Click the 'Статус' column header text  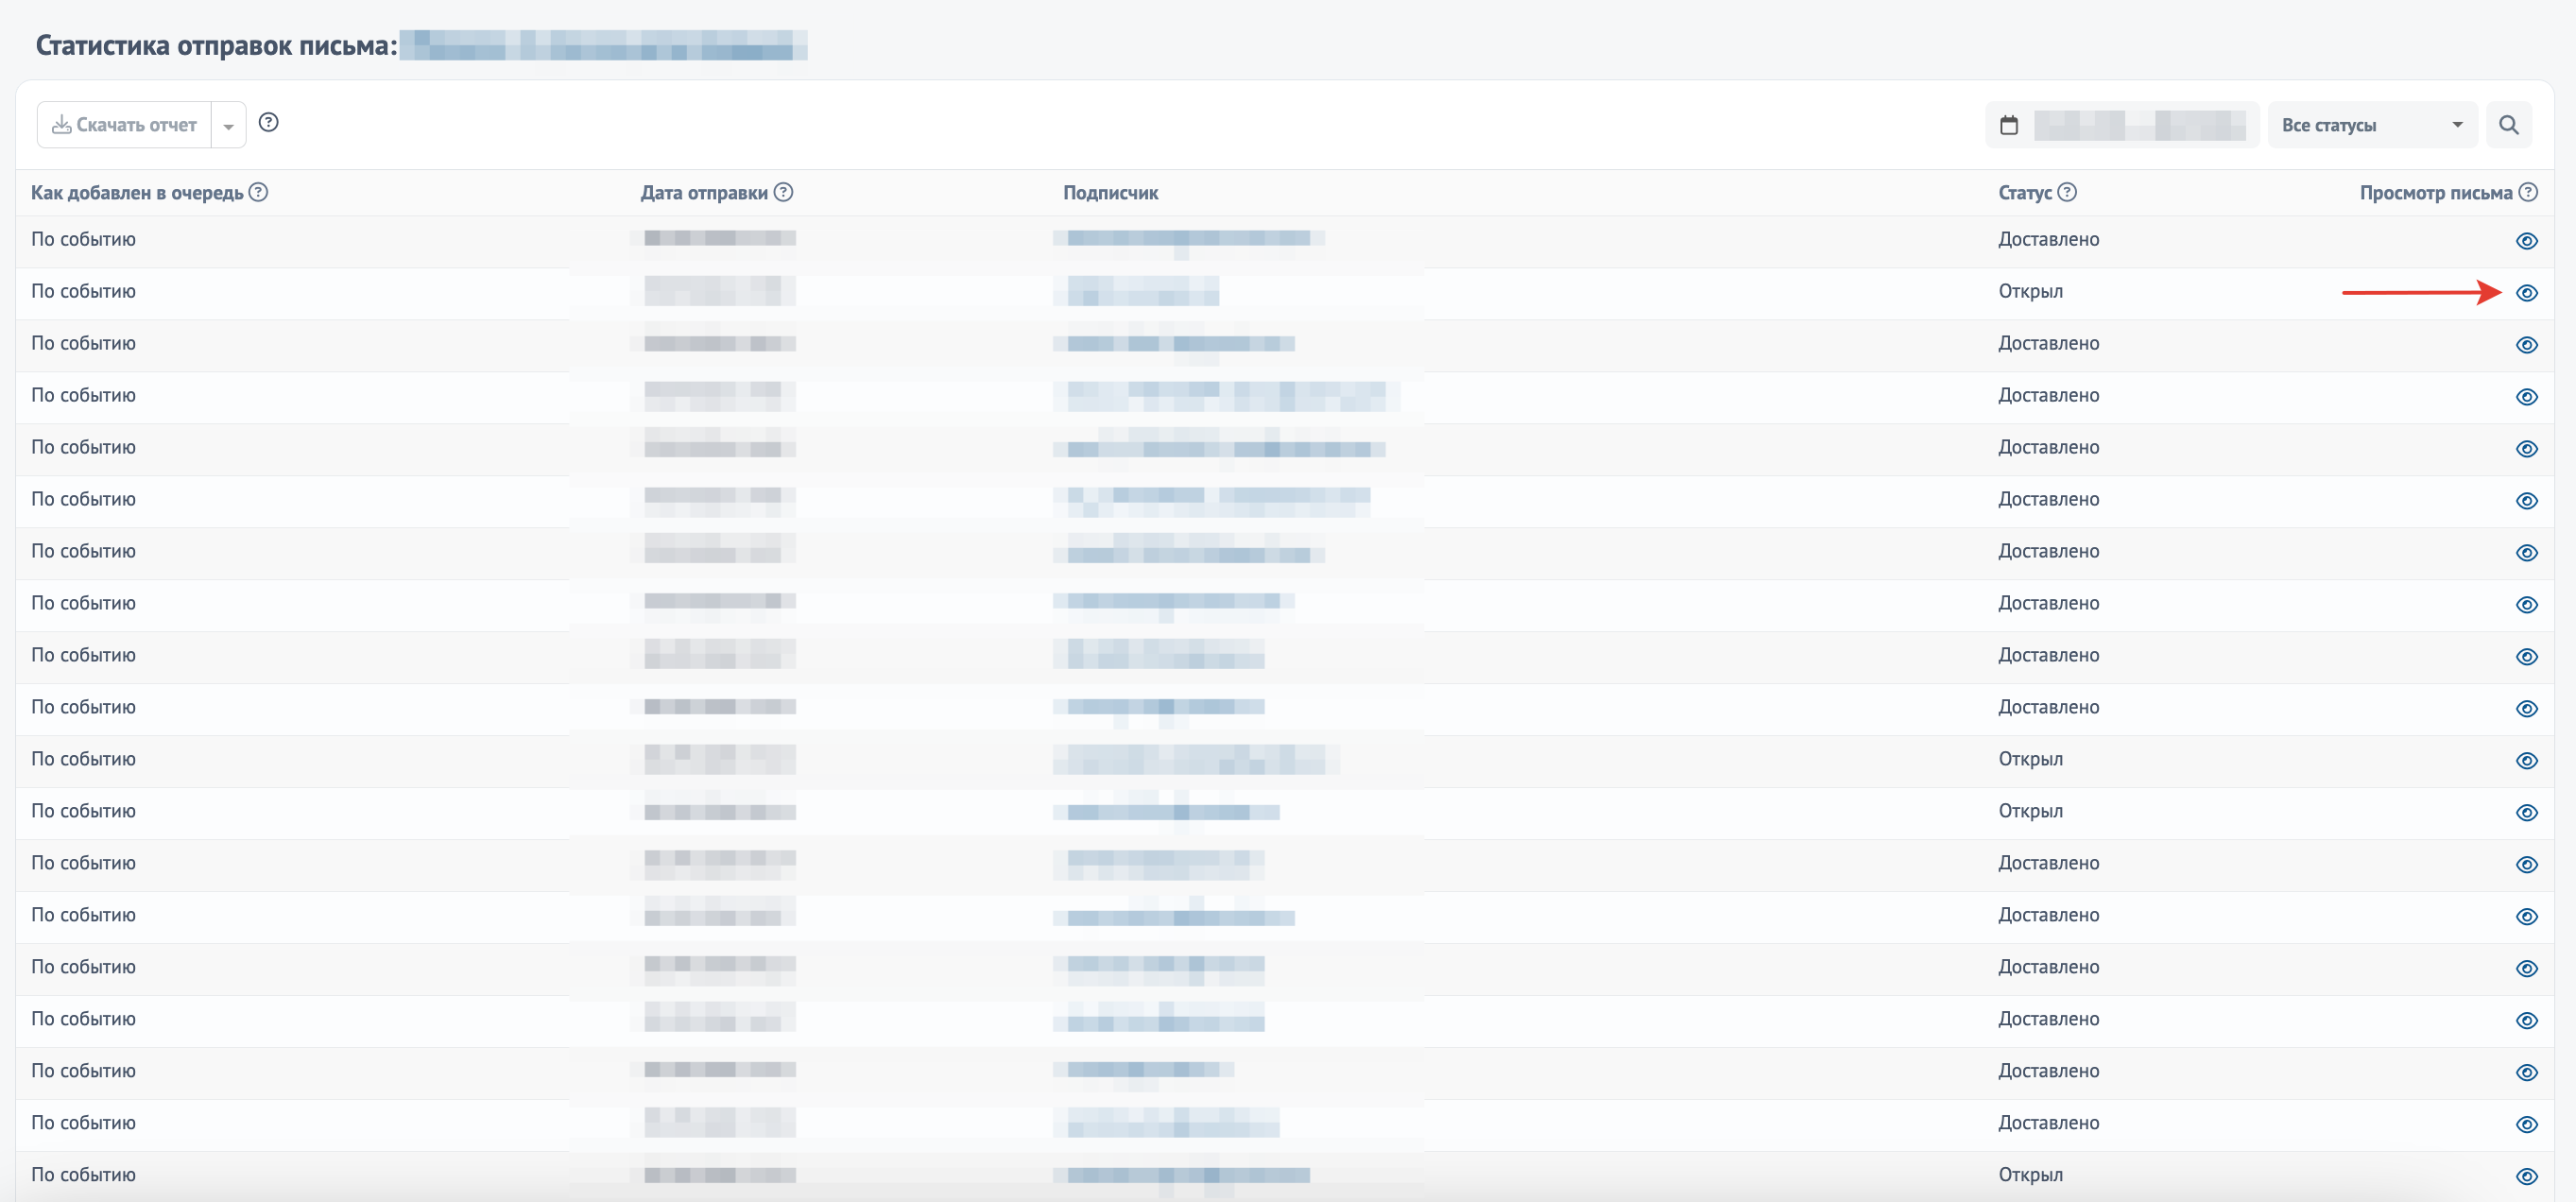click(2025, 193)
